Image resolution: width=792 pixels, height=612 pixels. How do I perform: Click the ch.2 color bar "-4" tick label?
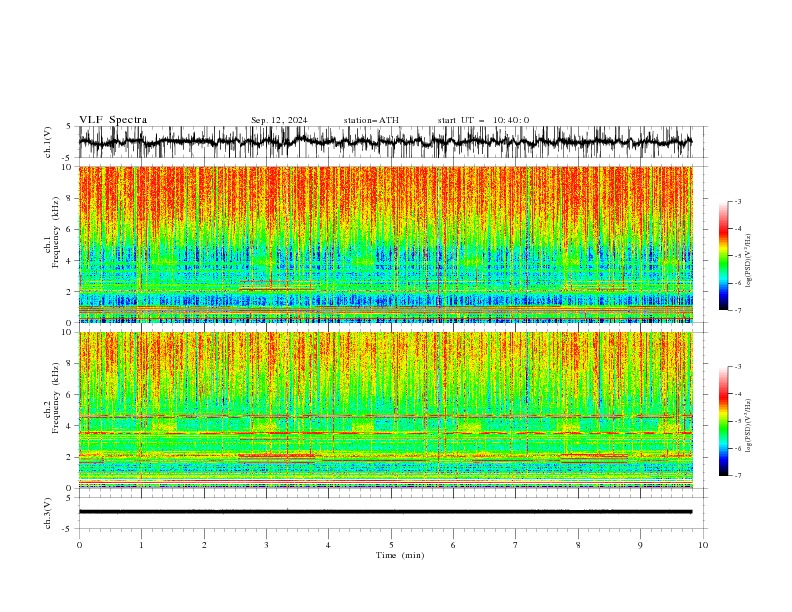pos(738,394)
